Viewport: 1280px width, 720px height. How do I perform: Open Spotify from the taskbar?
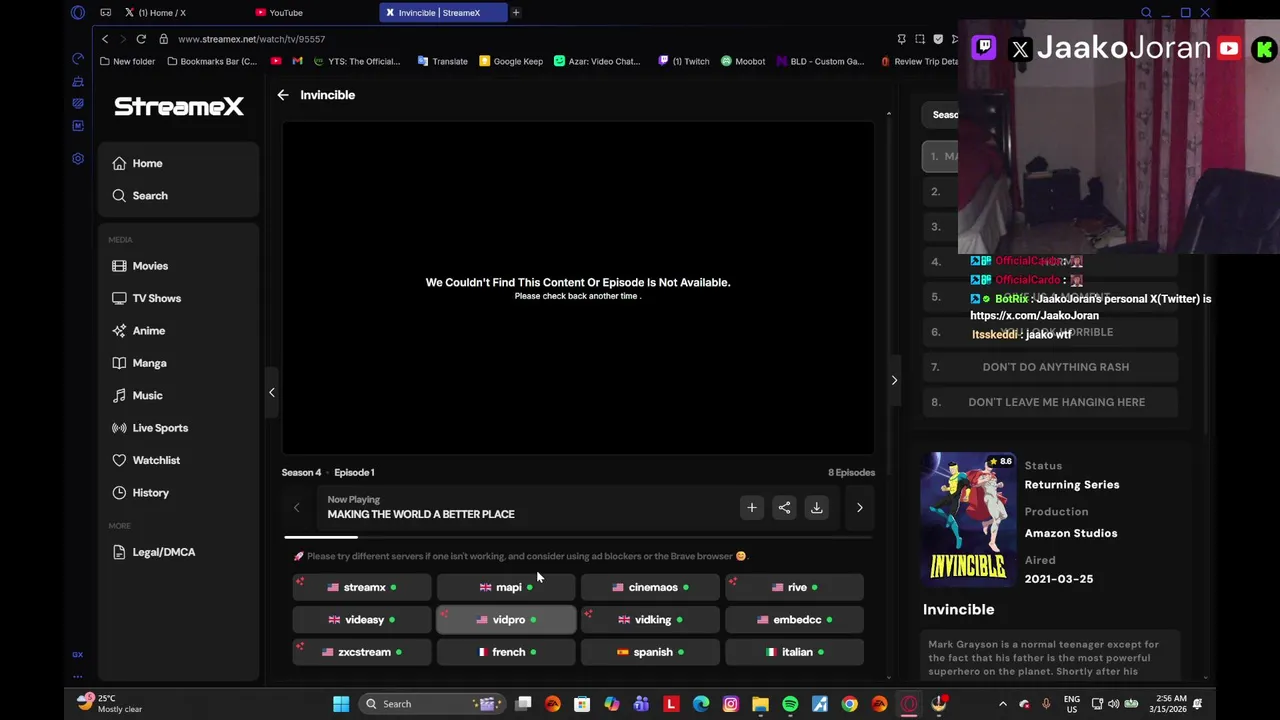click(x=790, y=704)
